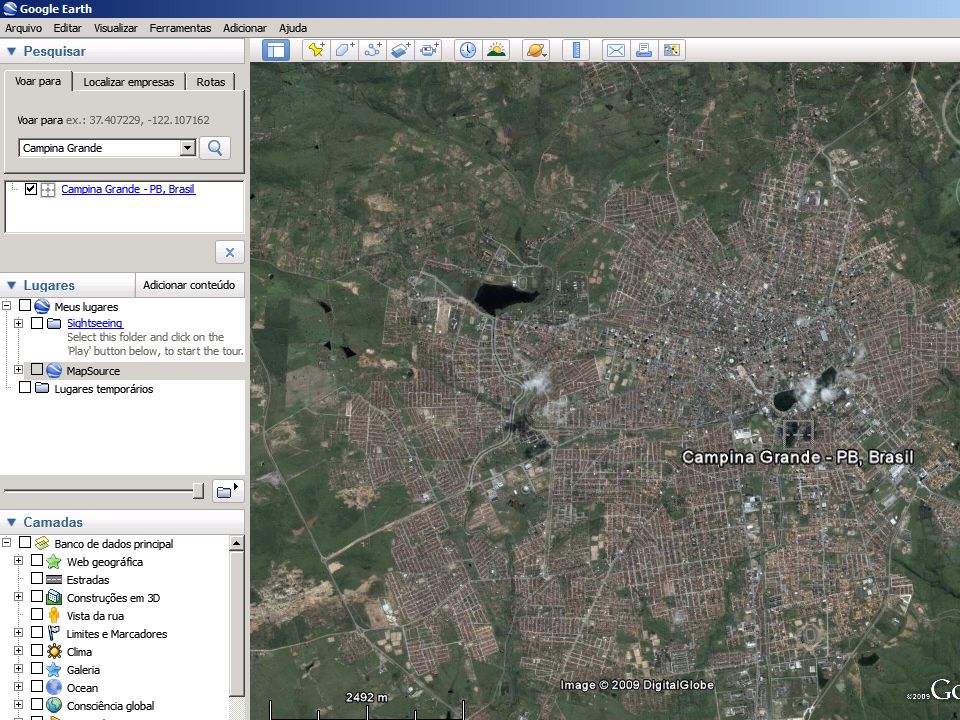Check the MapSource checkbox
Screen dimensions: 960x720
[x=37, y=369]
